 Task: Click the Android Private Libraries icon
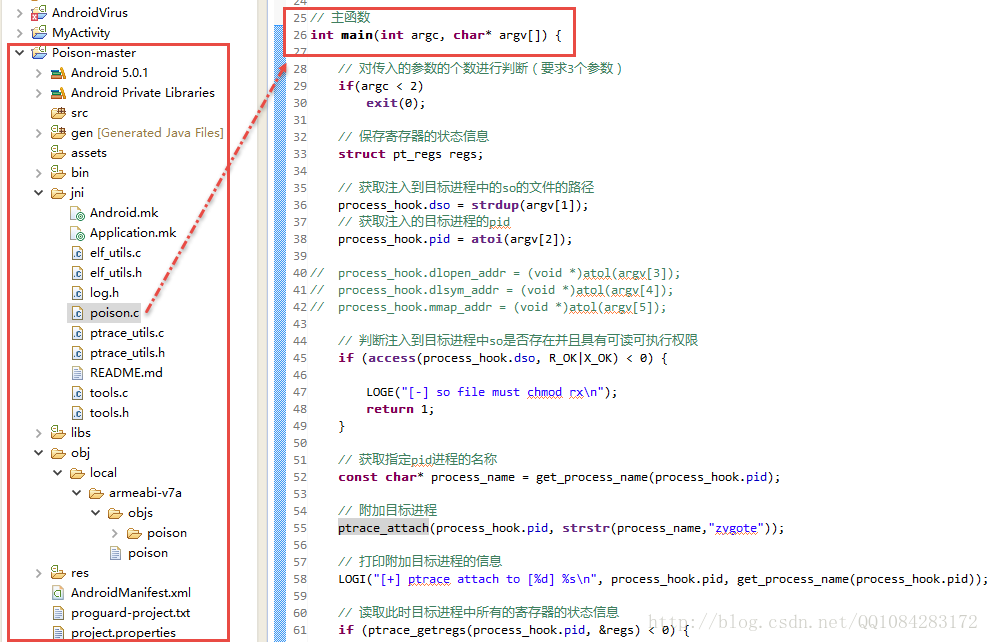pos(58,93)
